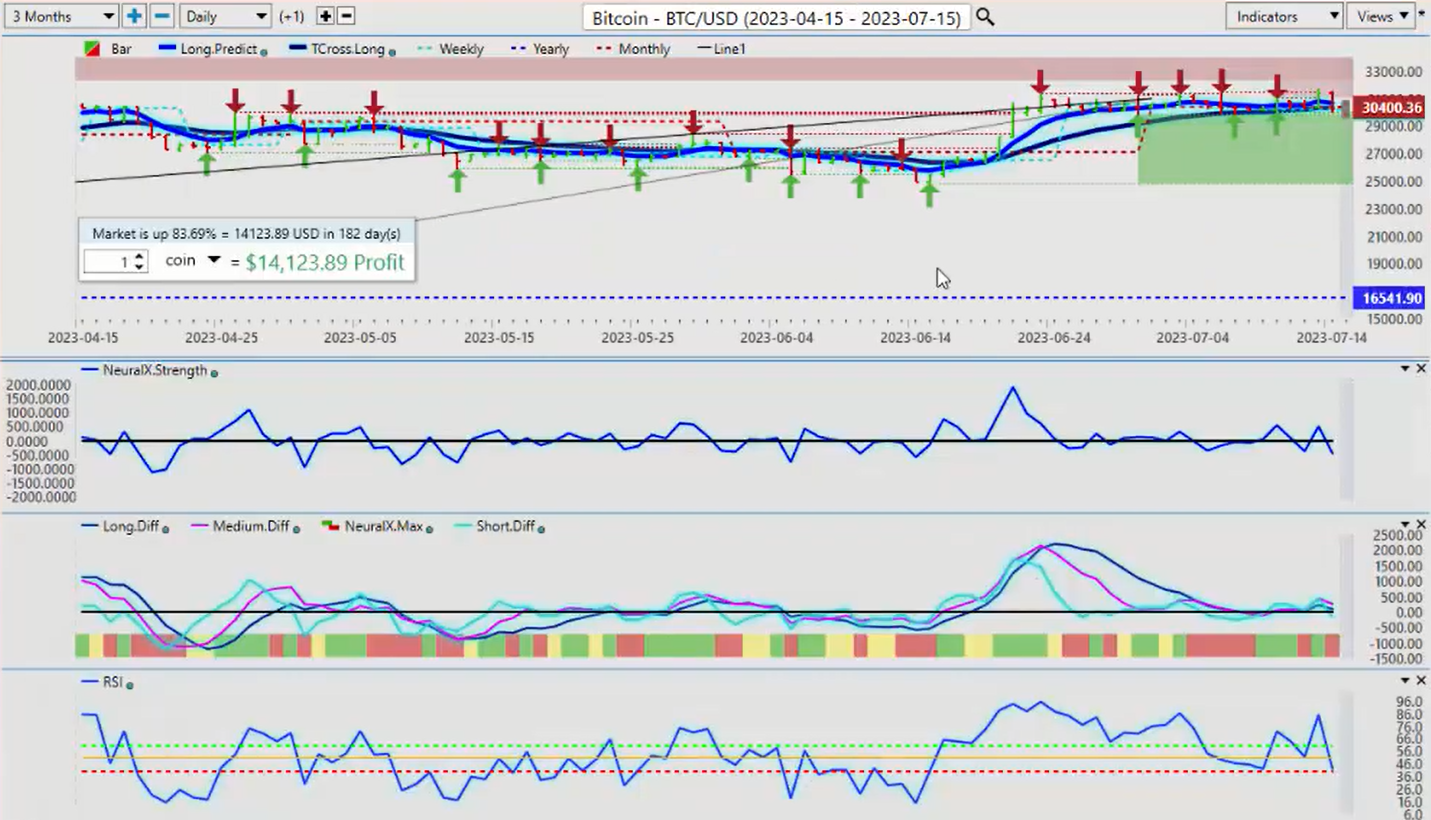The image size is (1431, 820).
Task: Click the settings dot next to Long.Predict
Action: pyautogui.click(x=263, y=50)
